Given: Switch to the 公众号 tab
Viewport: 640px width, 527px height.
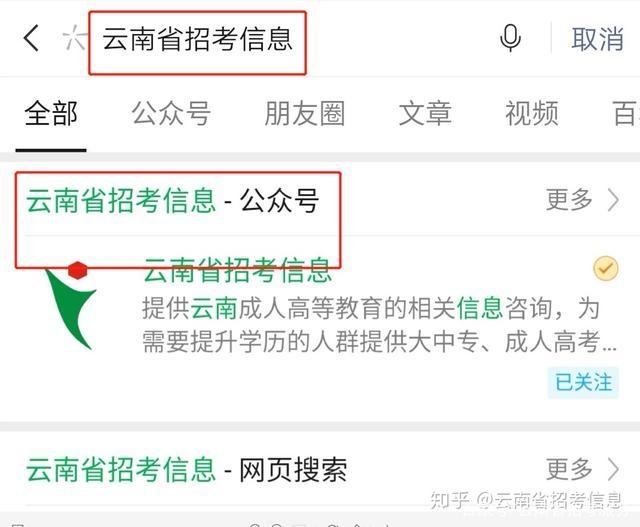Looking at the screenshot, I should coord(171,113).
